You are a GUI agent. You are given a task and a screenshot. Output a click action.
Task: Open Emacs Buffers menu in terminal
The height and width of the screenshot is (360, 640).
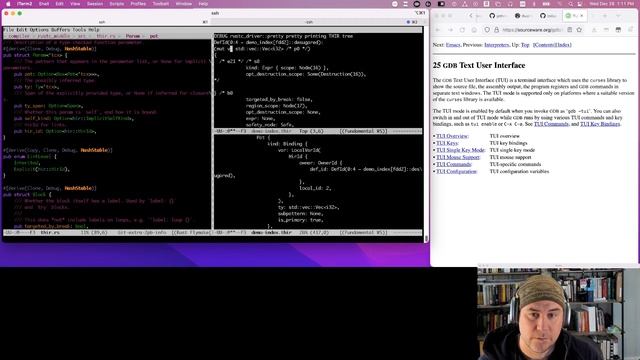click(x=60, y=30)
